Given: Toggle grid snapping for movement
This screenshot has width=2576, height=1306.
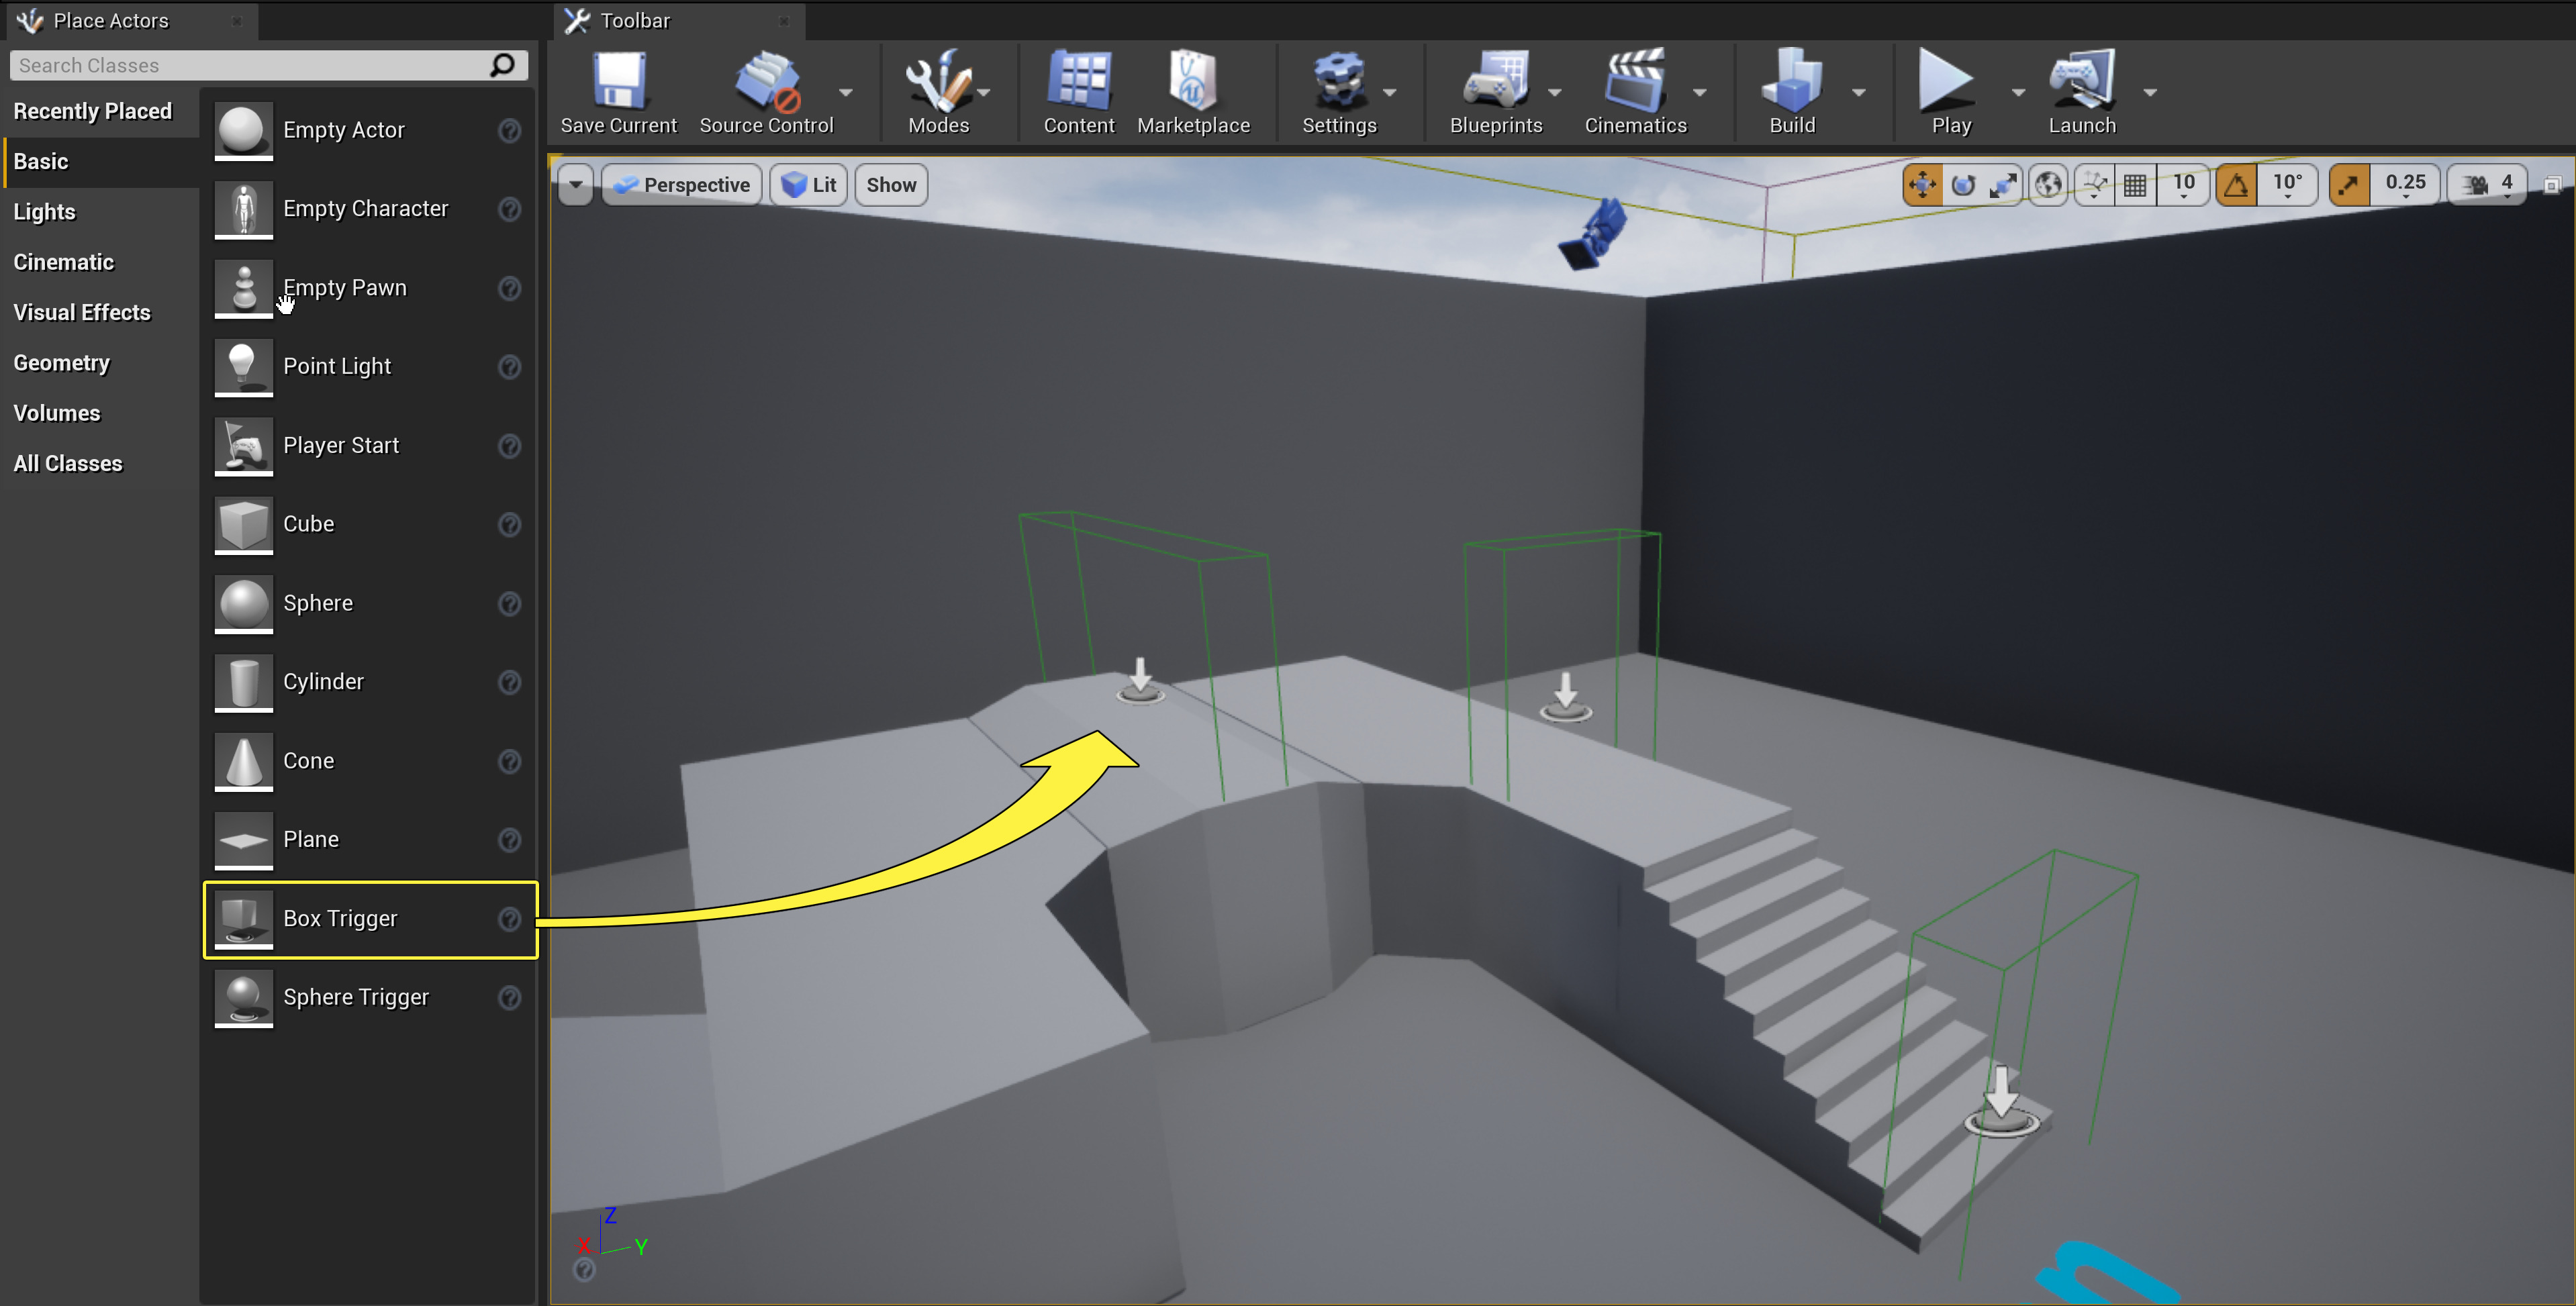Looking at the screenshot, I should 2135,185.
